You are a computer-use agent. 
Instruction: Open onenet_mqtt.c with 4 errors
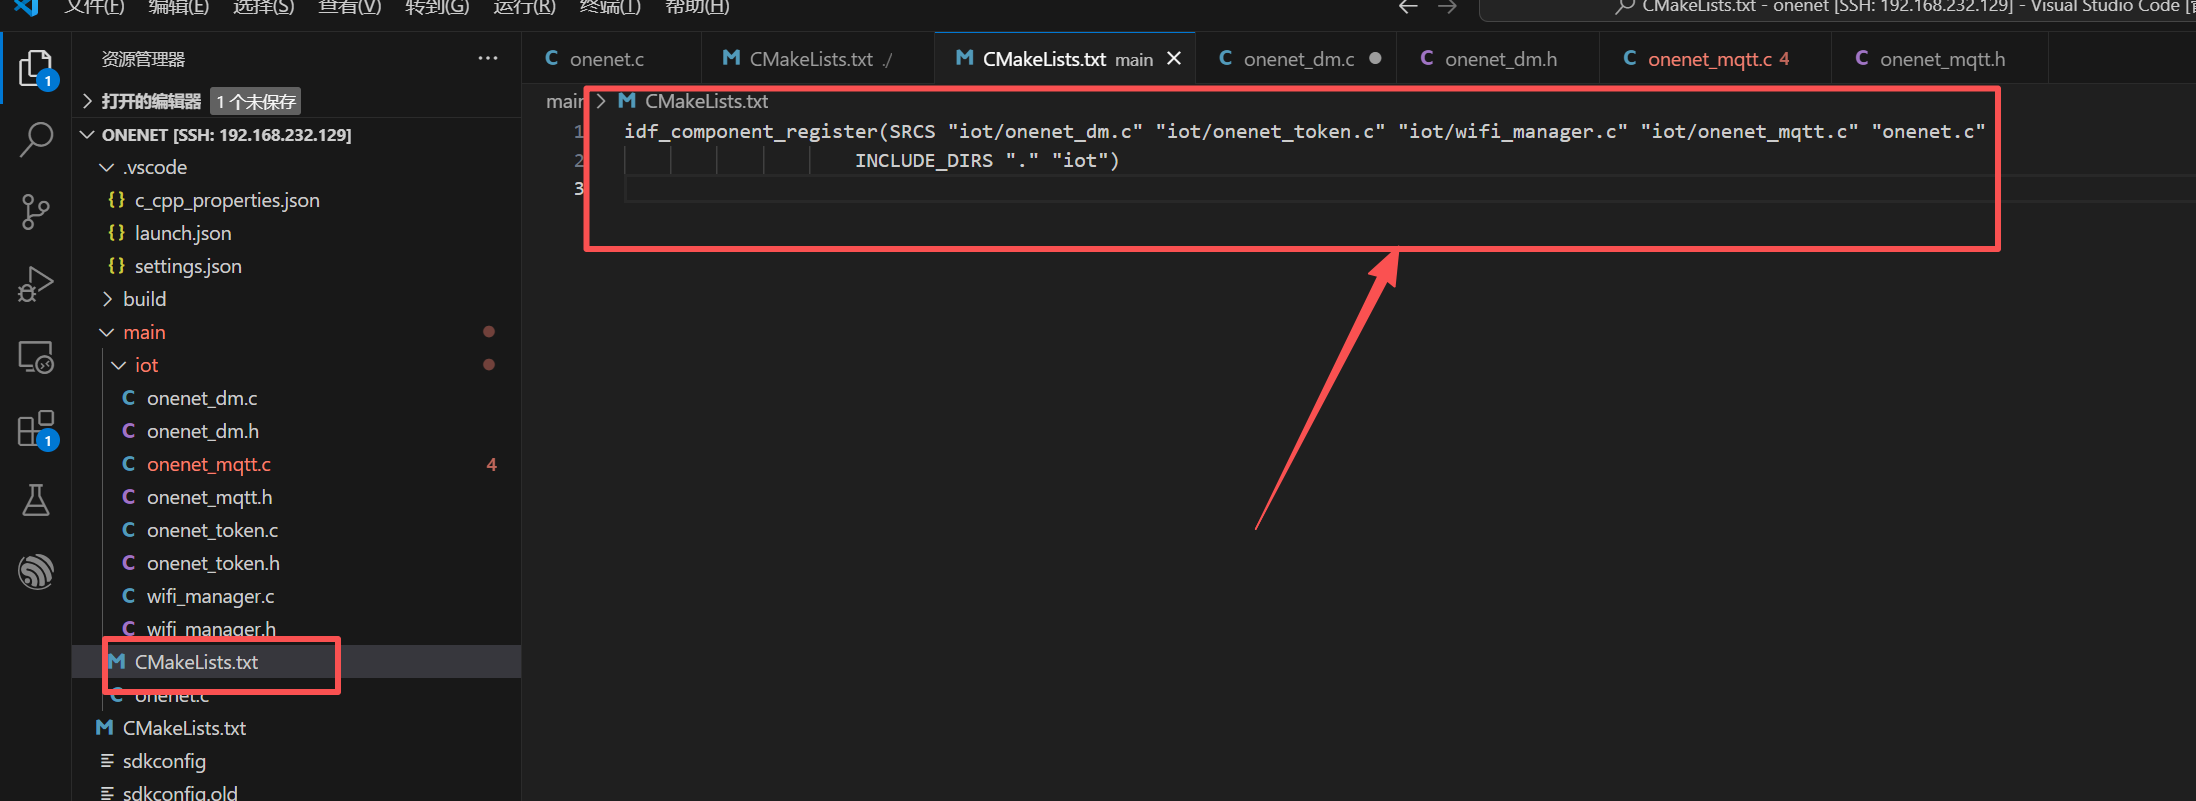(x=296, y=464)
